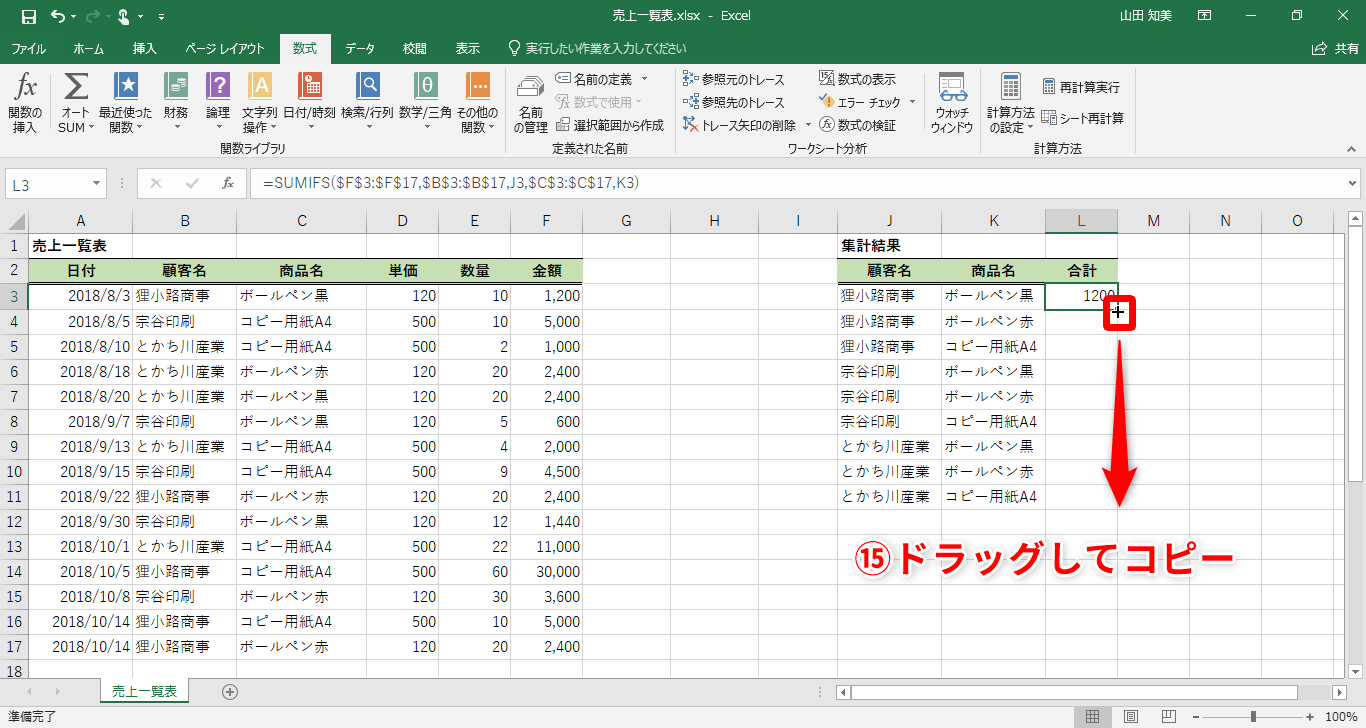Open the Math/Trig (数学/三角) functions list
The height and width of the screenshot is (728, 1366).
[x=425, y=103]
